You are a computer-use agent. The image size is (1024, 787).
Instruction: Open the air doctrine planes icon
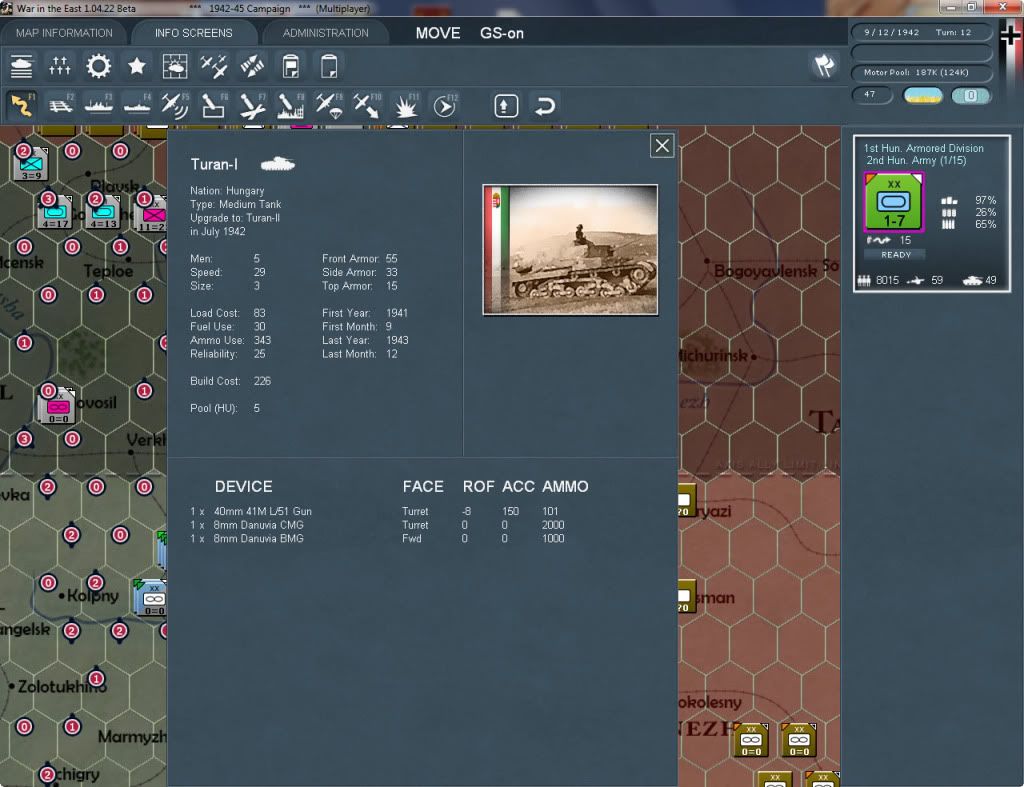pos(214,66)
